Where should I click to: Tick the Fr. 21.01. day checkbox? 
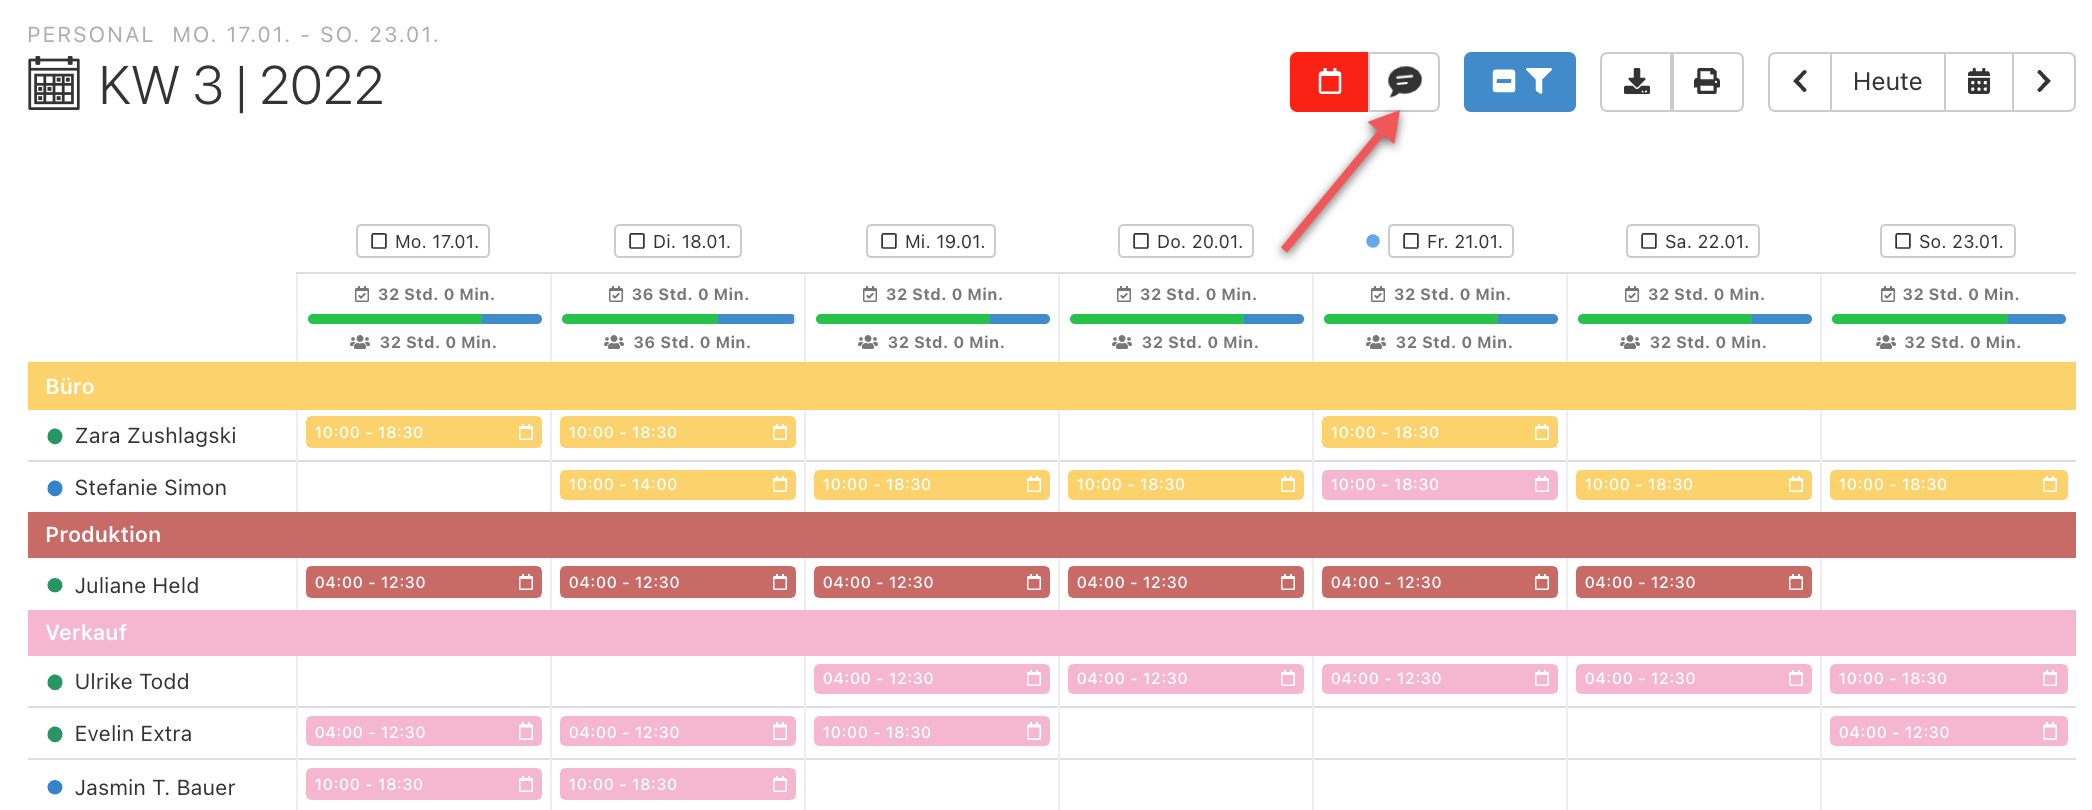coord(1411,241)
